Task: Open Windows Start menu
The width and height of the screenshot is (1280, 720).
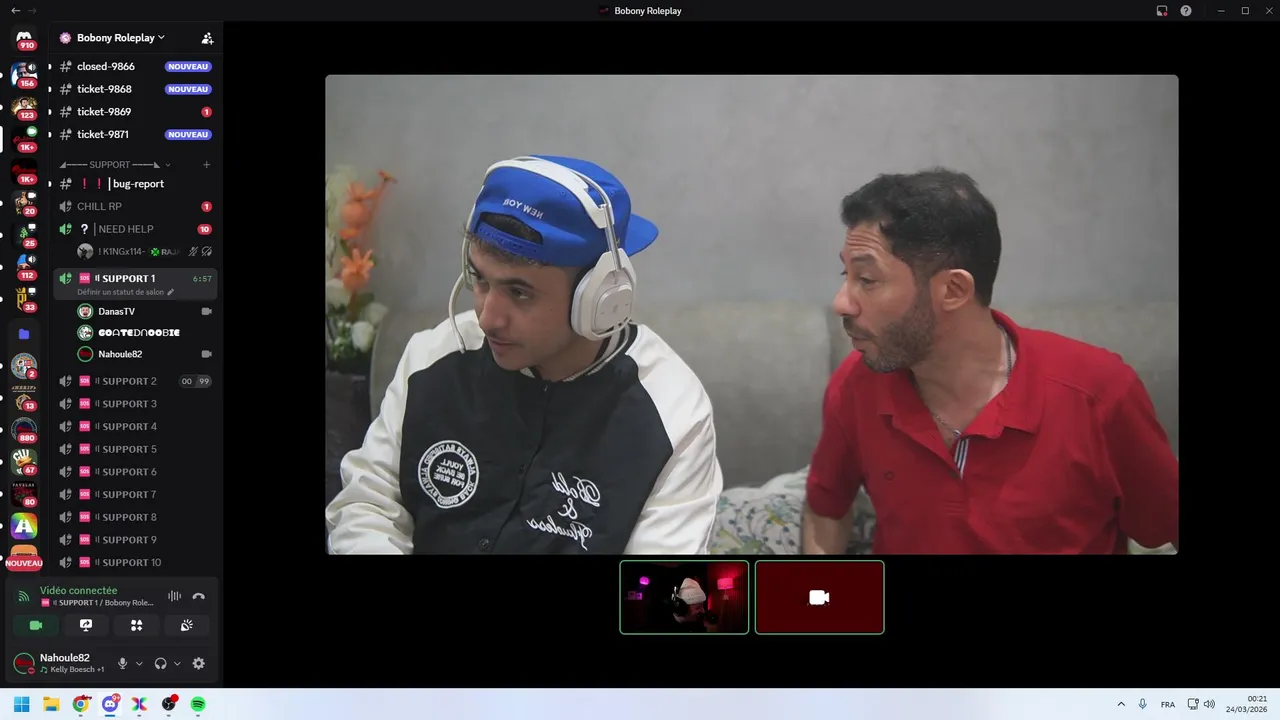Action: click(22, 704)
